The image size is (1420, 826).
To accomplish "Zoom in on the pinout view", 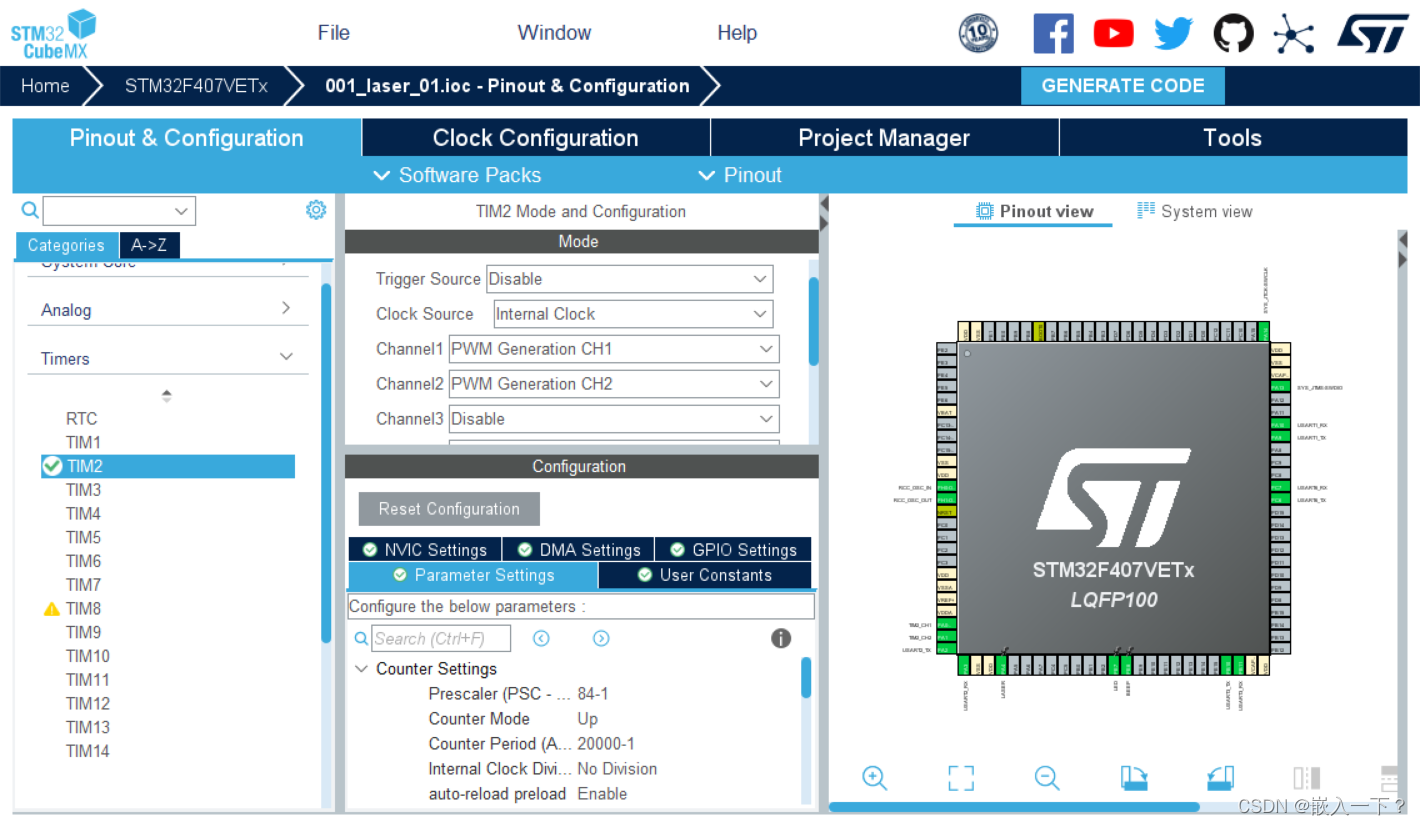I will [875, 778].
